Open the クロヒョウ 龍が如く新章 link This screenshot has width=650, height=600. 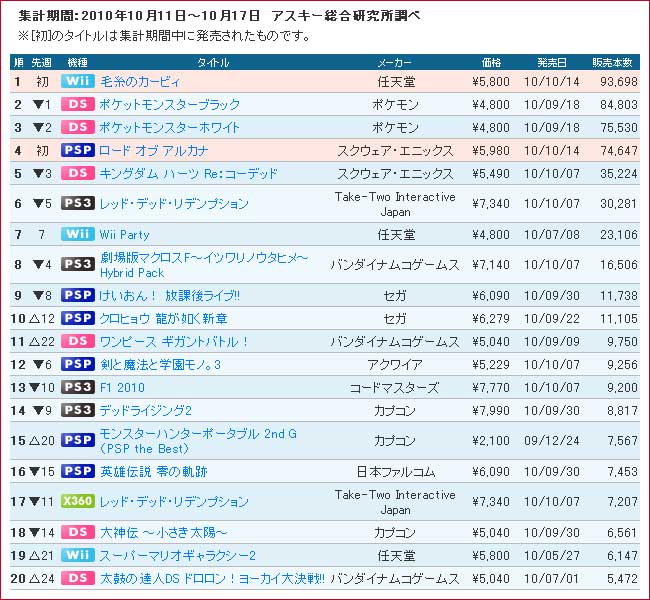click(x=163, y=318)
